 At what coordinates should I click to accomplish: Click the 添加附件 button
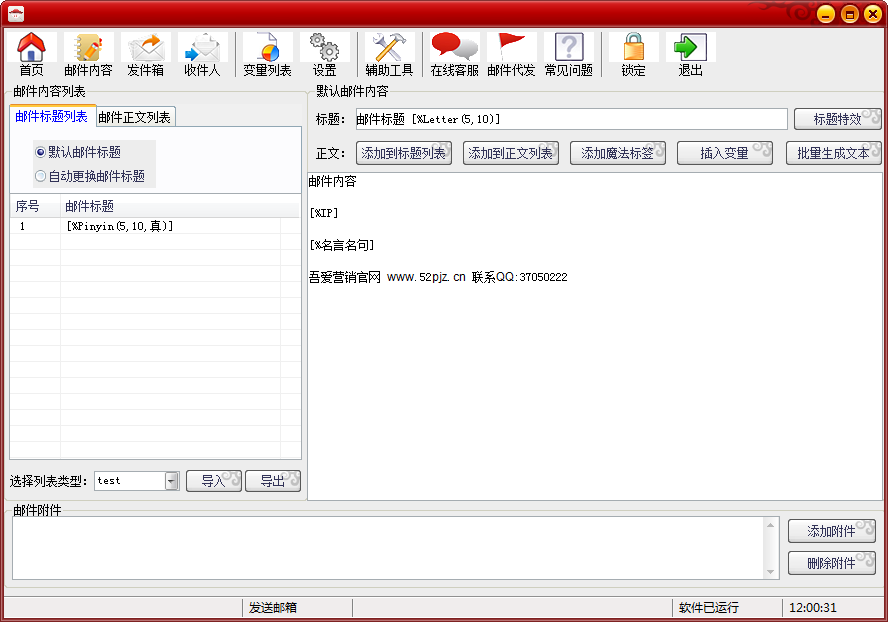[831, 531]
